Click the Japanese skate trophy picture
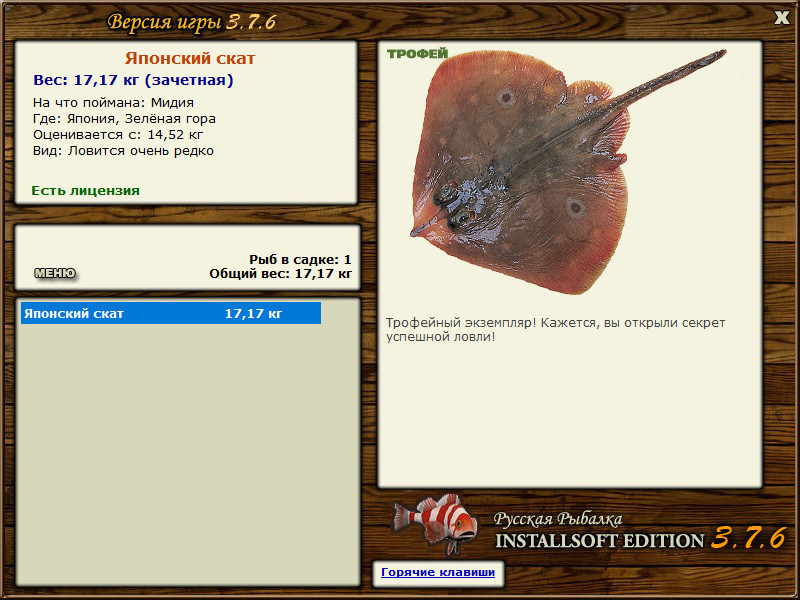This screenshot has width=800, height=600. point(568,171)
